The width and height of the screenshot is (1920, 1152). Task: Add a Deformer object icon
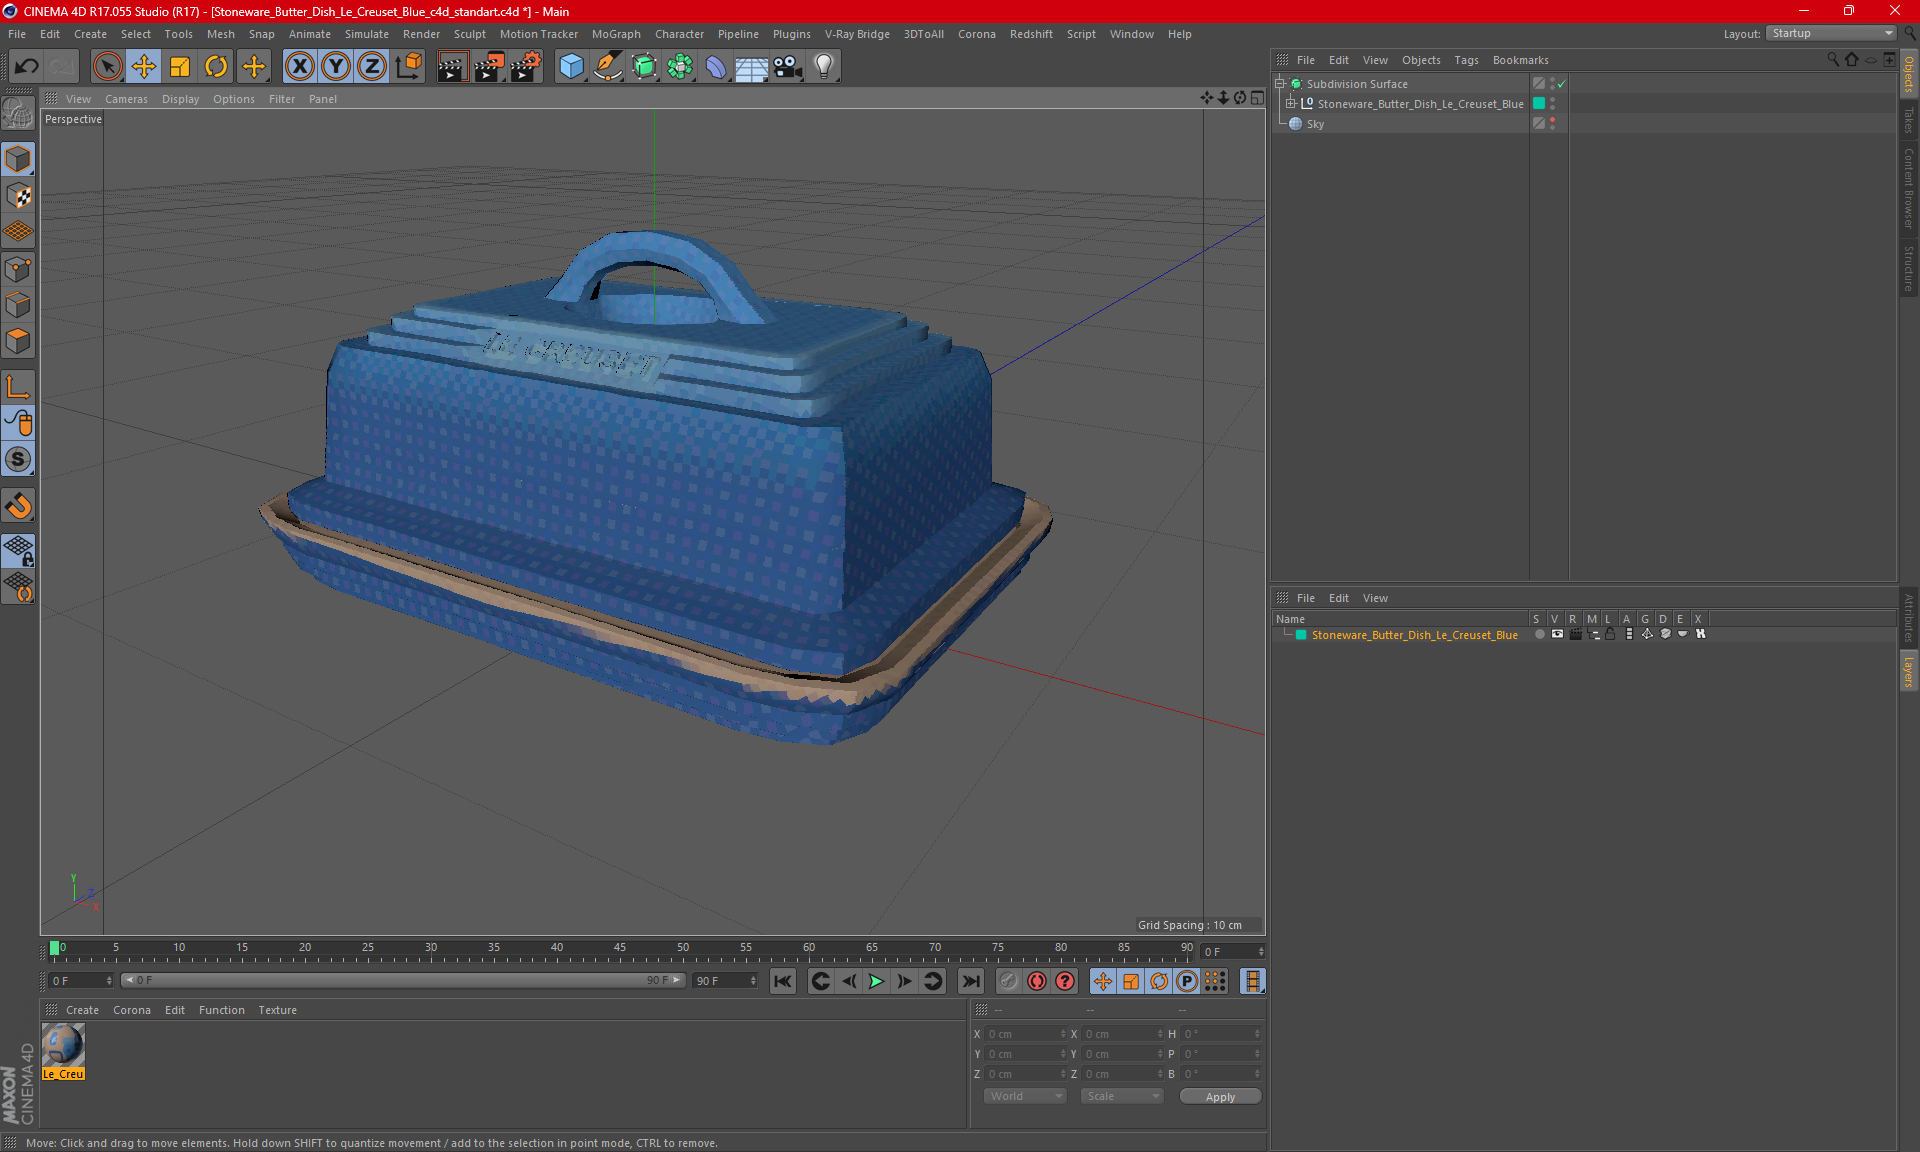click(716, 67)
